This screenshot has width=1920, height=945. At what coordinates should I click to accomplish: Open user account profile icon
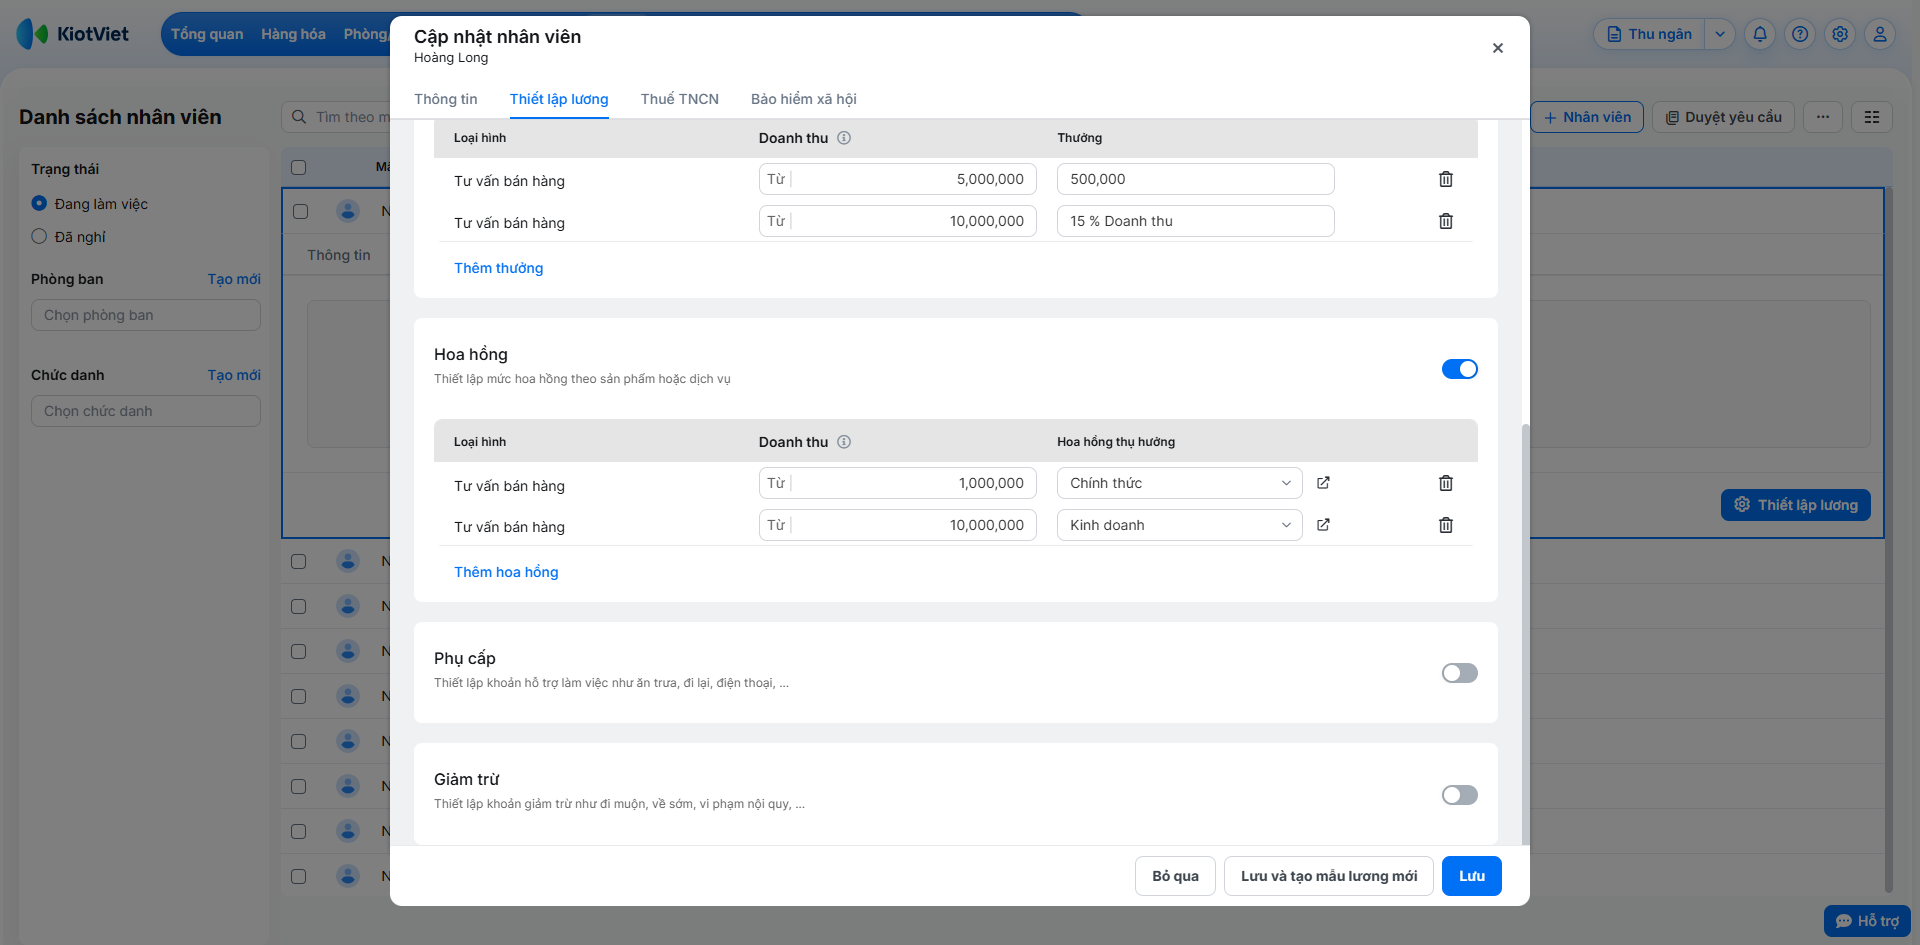coord(1880,34)
